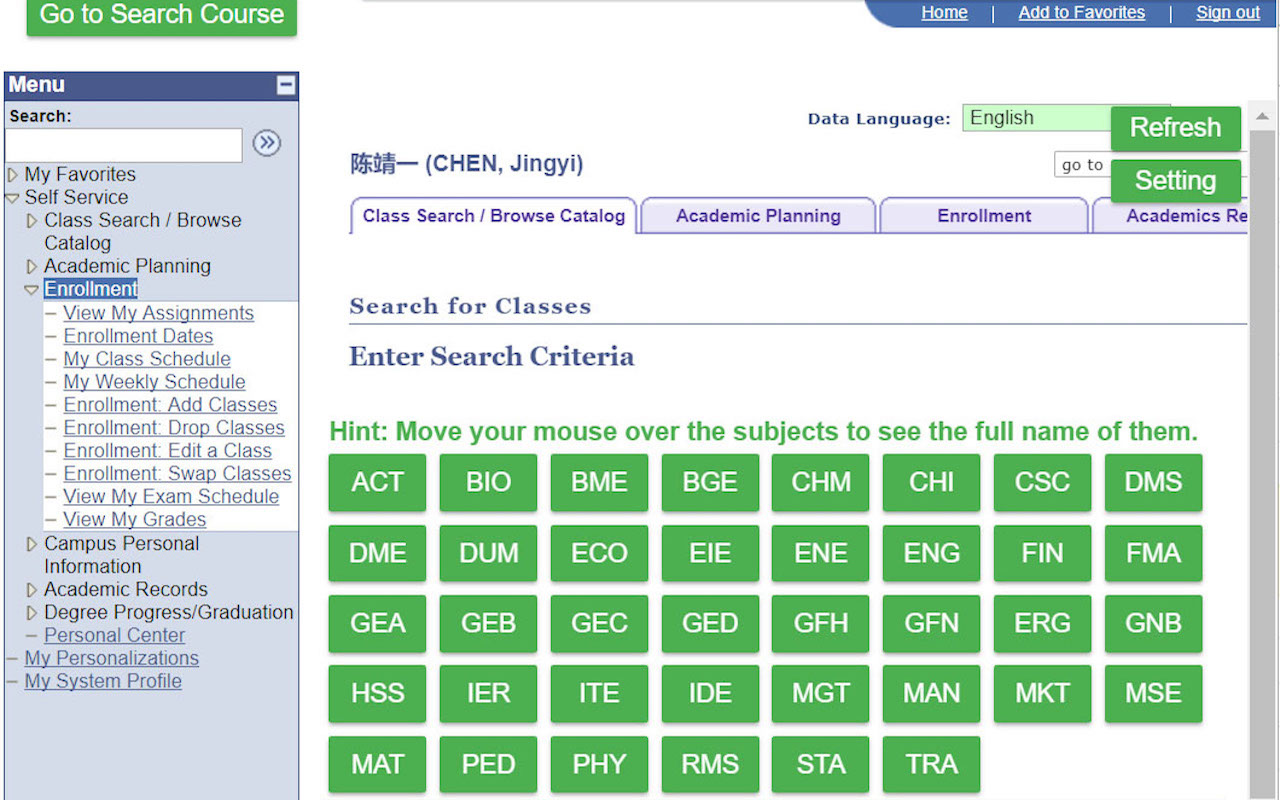Switch to the Academic Planning tab
This screenshot has height=800, width=1280.
click(x=757, y=215)
